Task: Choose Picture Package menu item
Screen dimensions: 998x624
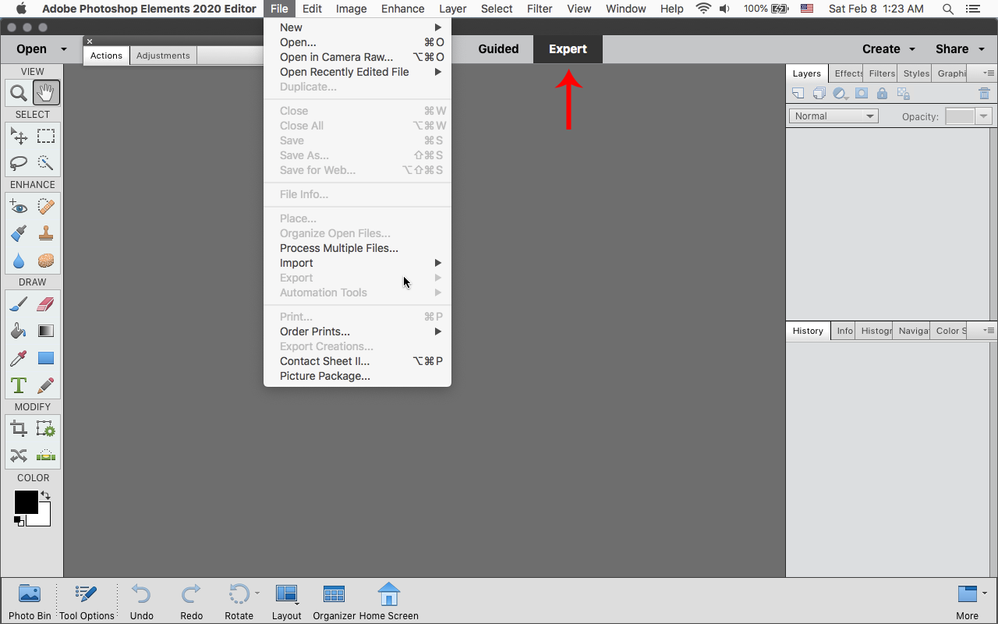Action: coord(358,376)
